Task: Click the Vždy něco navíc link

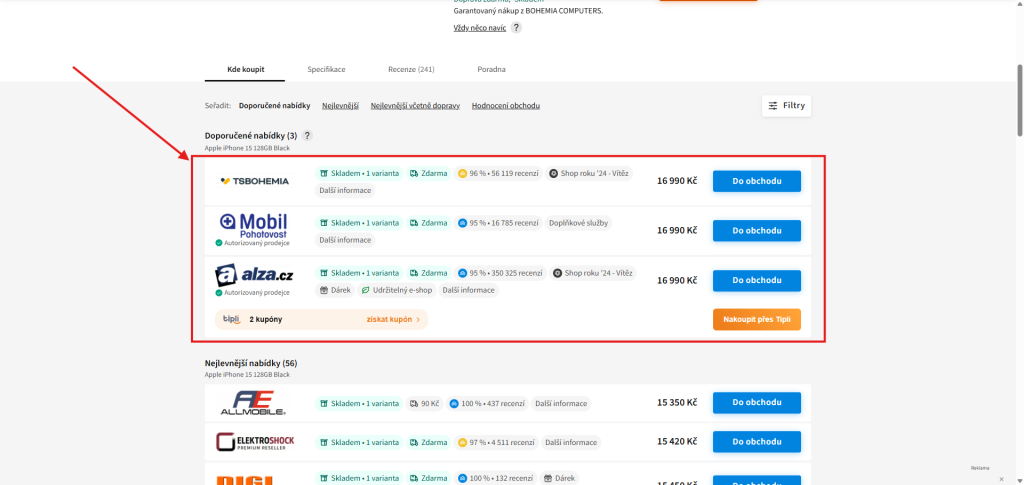Action: [x=479, y=28]
